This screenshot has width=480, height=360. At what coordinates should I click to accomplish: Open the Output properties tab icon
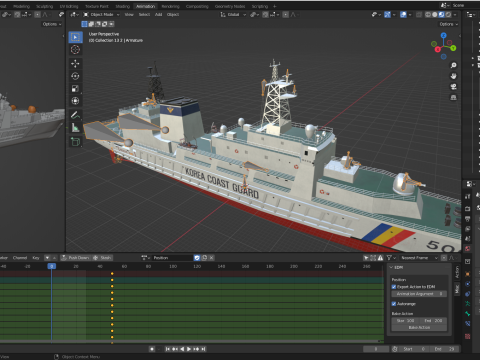[x=468, y=219]
